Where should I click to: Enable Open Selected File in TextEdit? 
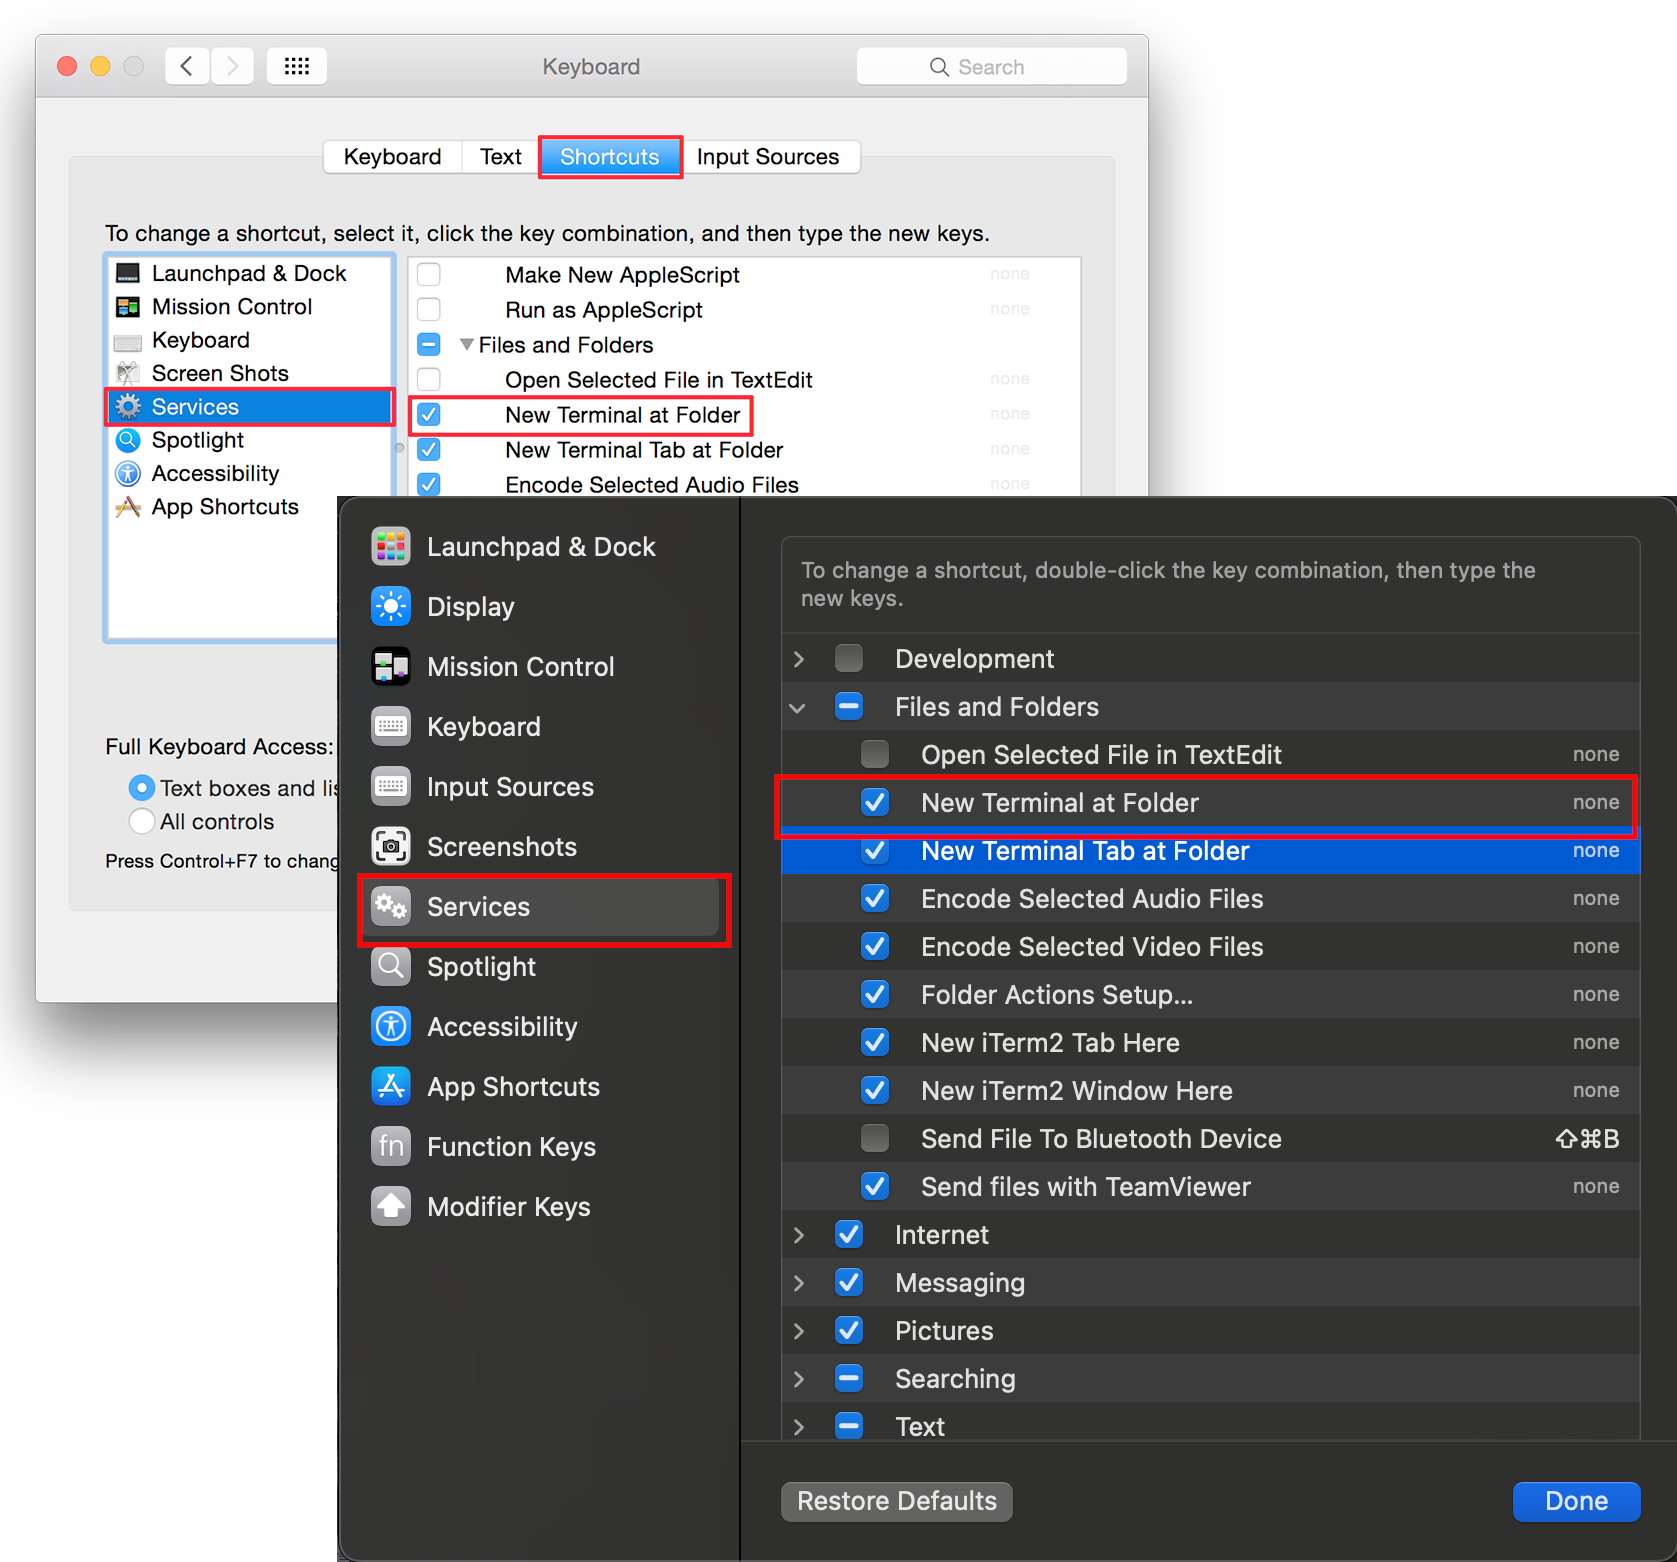pos(875,754)
